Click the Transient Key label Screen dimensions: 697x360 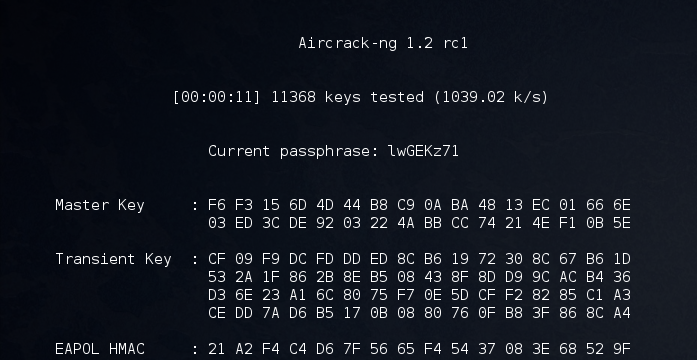[x=113, y=259]
